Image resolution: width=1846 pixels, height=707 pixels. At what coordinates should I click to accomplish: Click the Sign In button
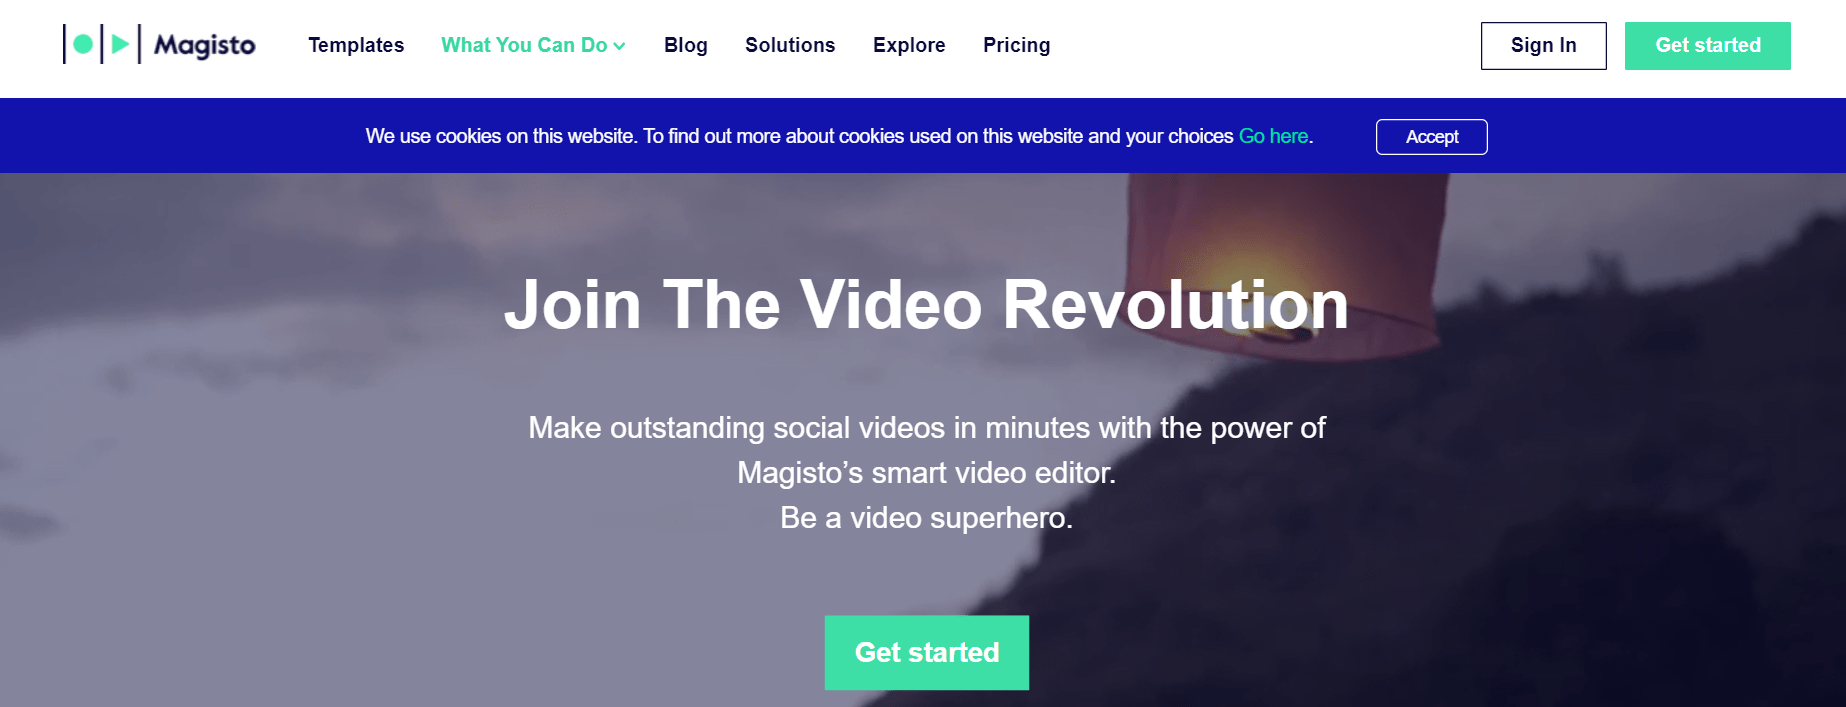(1543, 46)
